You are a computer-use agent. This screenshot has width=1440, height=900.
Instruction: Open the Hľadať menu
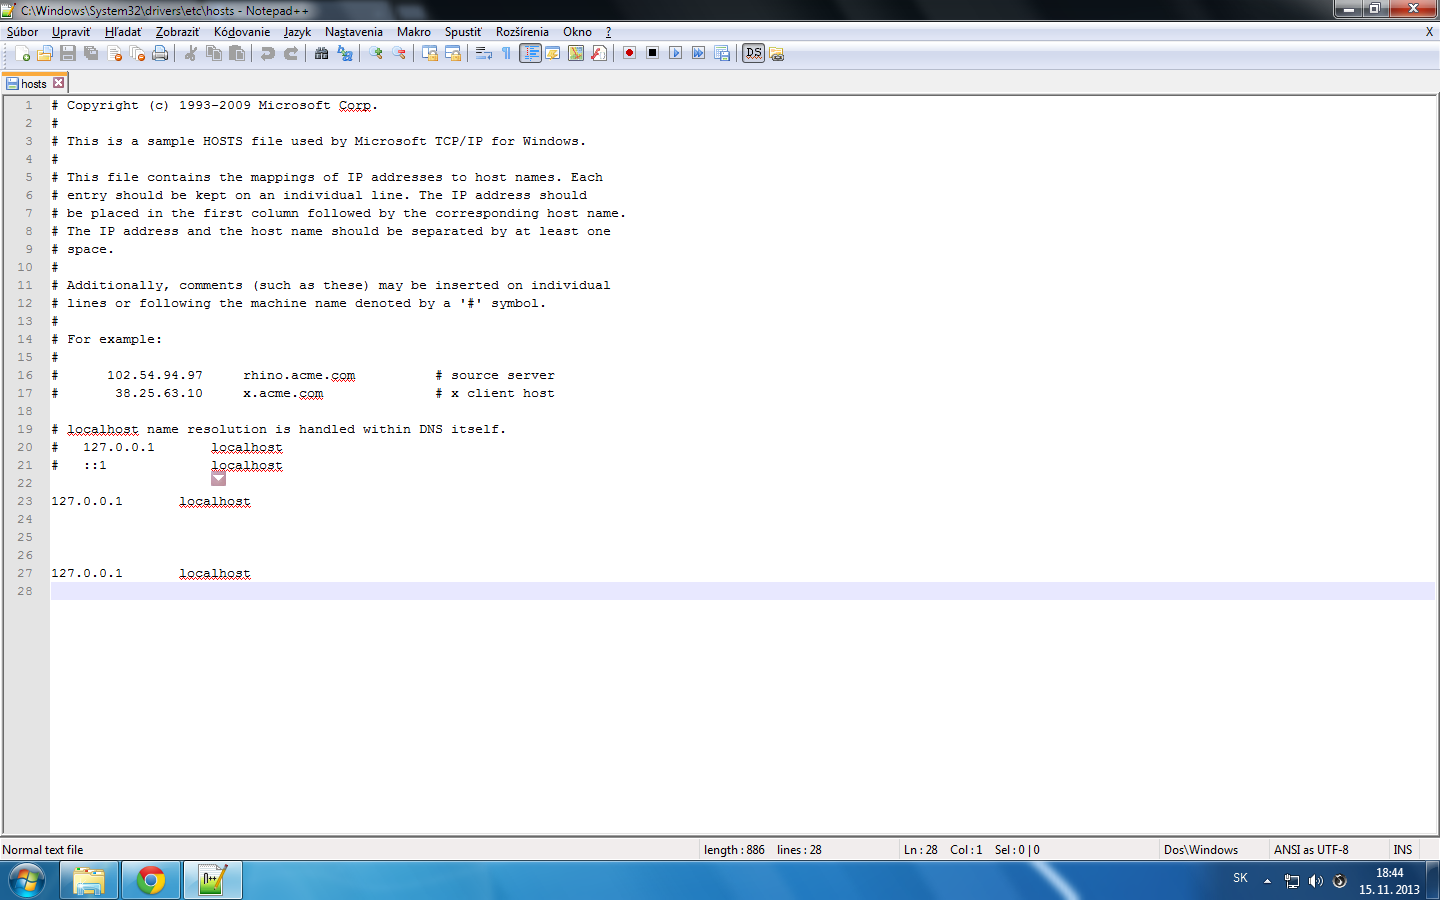[x=123, y=32]
